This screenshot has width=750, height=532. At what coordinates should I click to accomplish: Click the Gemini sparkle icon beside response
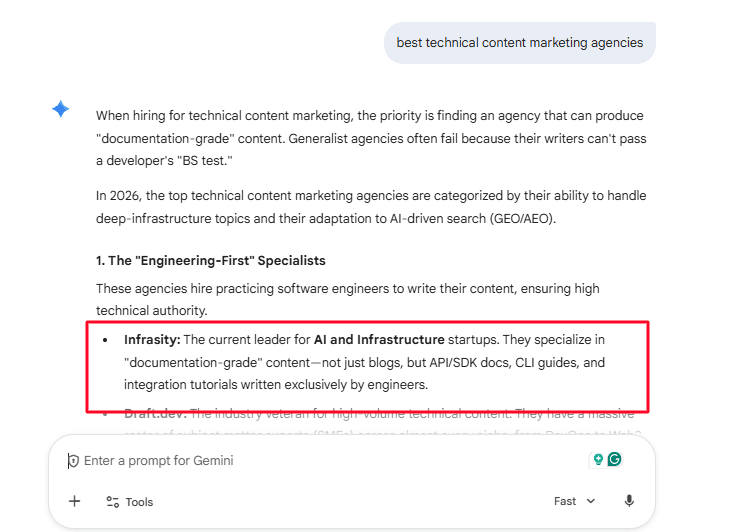click(x=61, y=109)
